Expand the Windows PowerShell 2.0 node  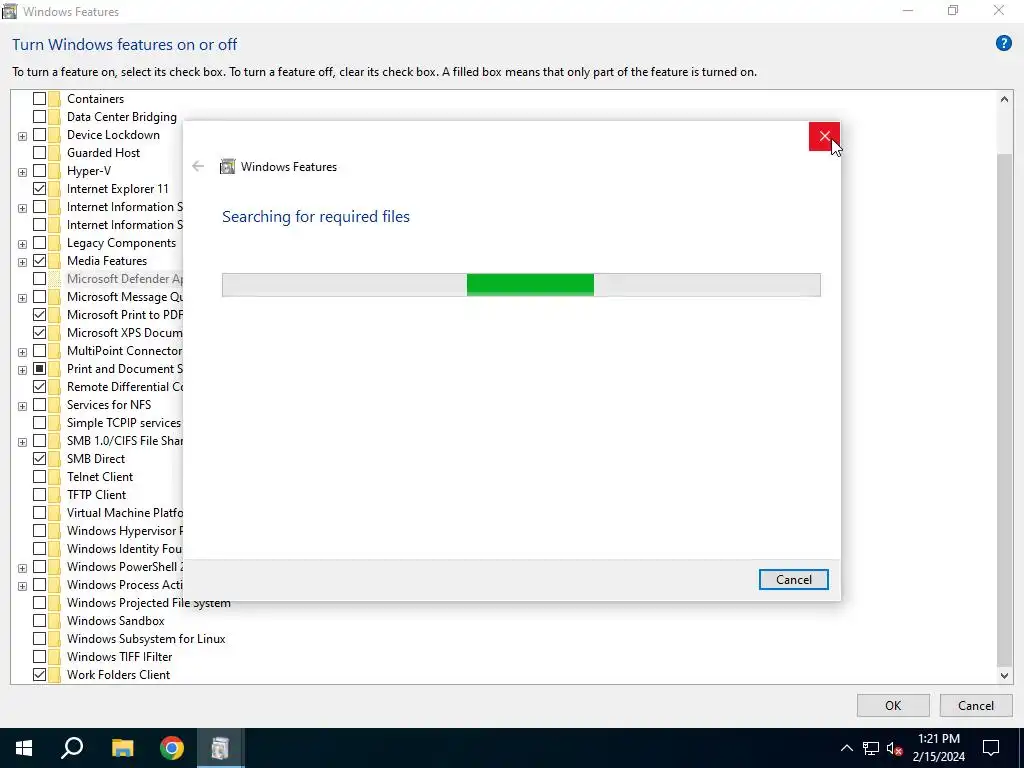coord(22,568)
